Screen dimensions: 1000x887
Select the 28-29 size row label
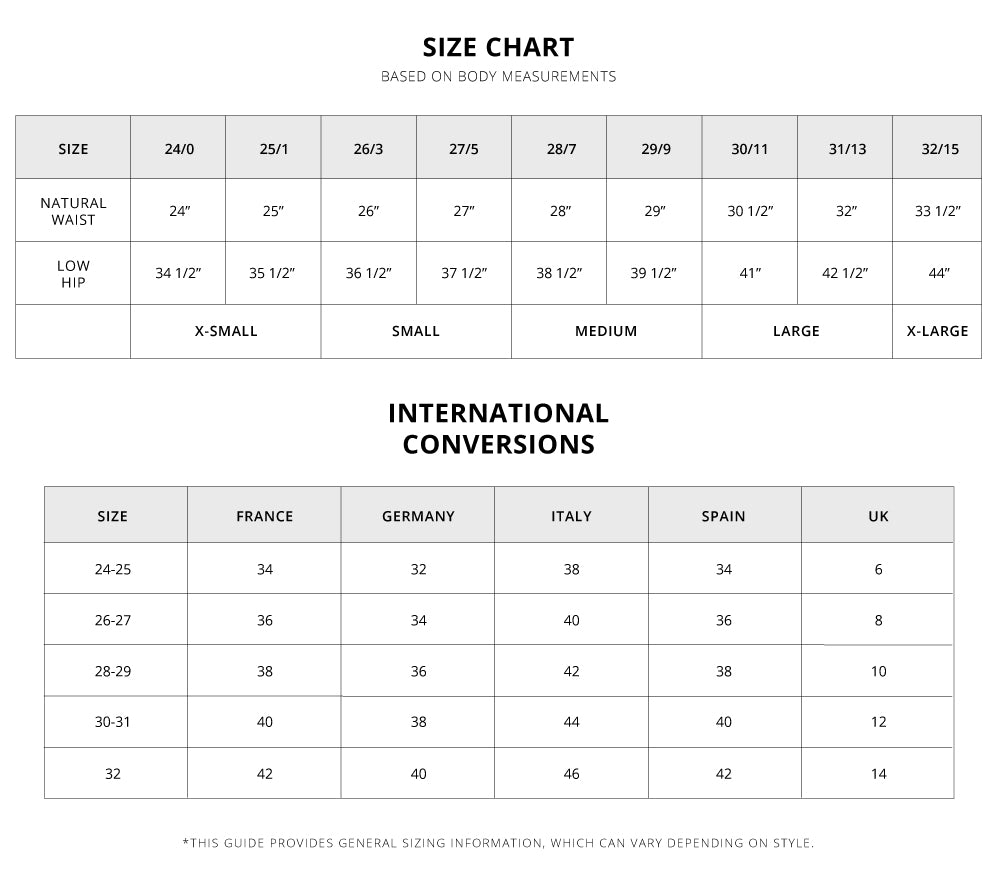tap(113, 671)
